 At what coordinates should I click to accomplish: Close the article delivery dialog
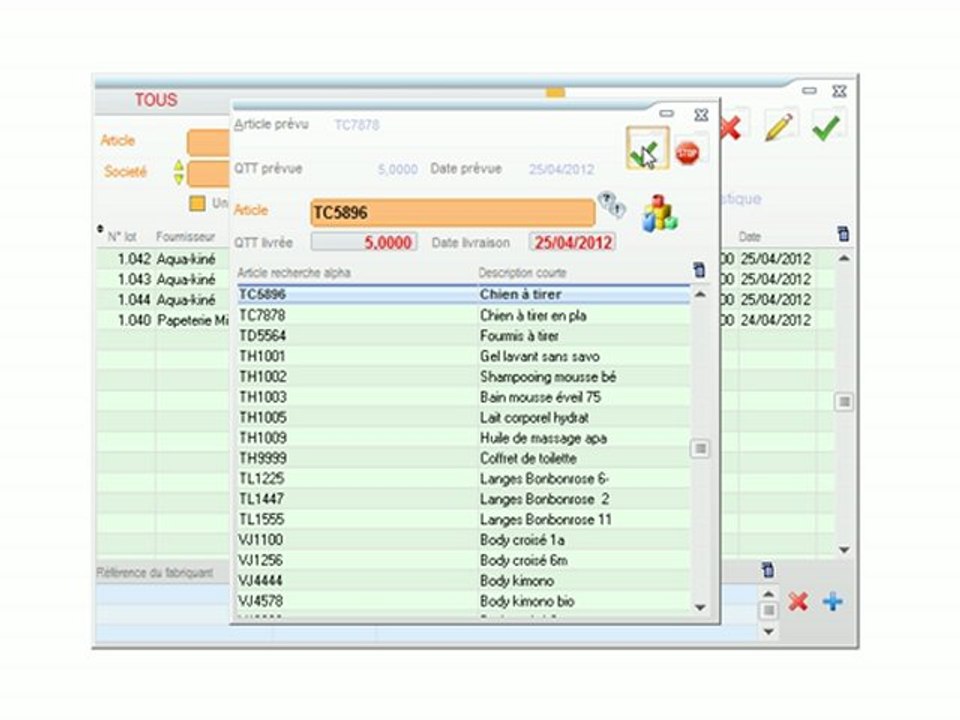coord(701,114)
